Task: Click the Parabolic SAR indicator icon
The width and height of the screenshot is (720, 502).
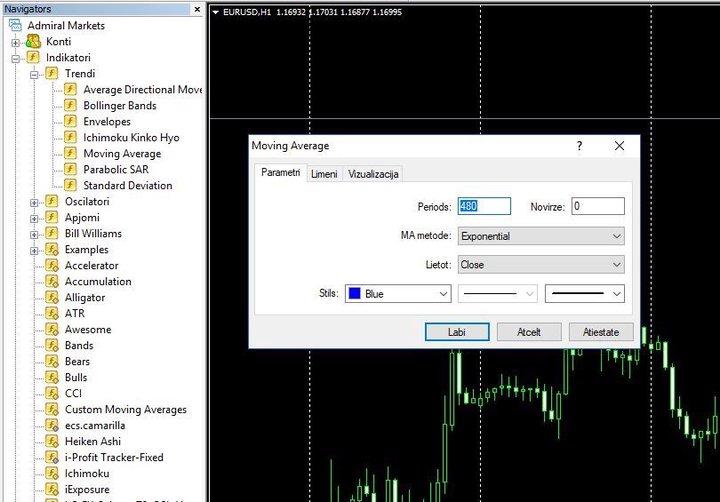Action: click(x=70, y=169)
